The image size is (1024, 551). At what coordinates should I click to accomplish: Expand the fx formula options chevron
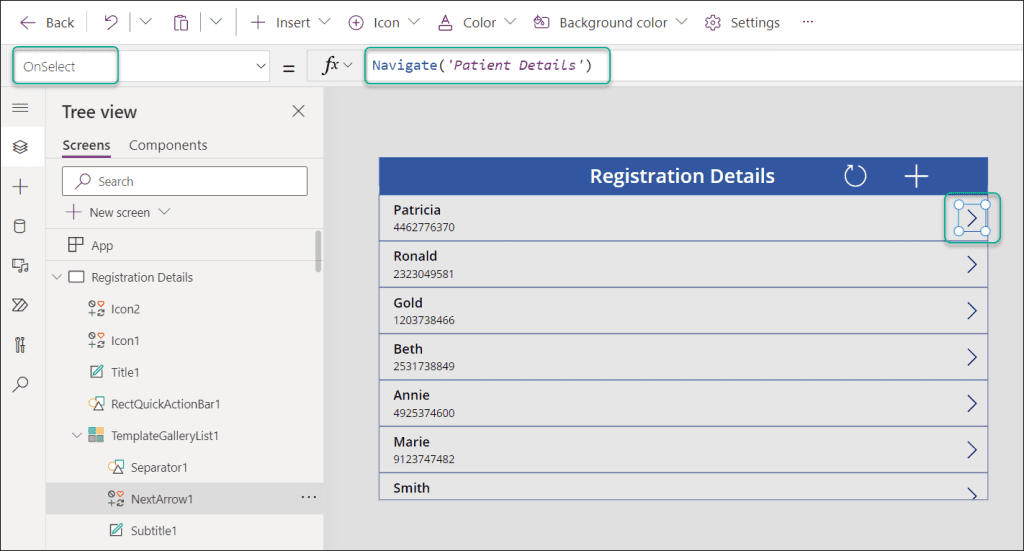click(348, 65)
